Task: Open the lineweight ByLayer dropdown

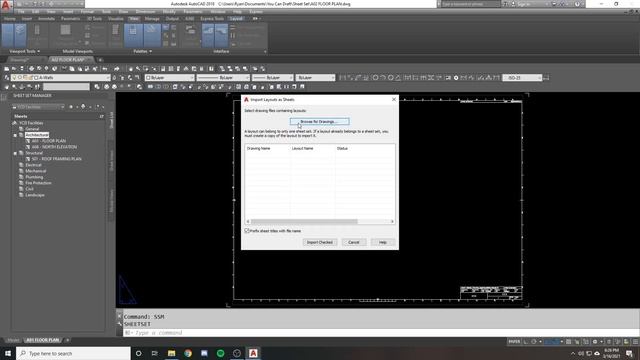Action: coord(272,78)
